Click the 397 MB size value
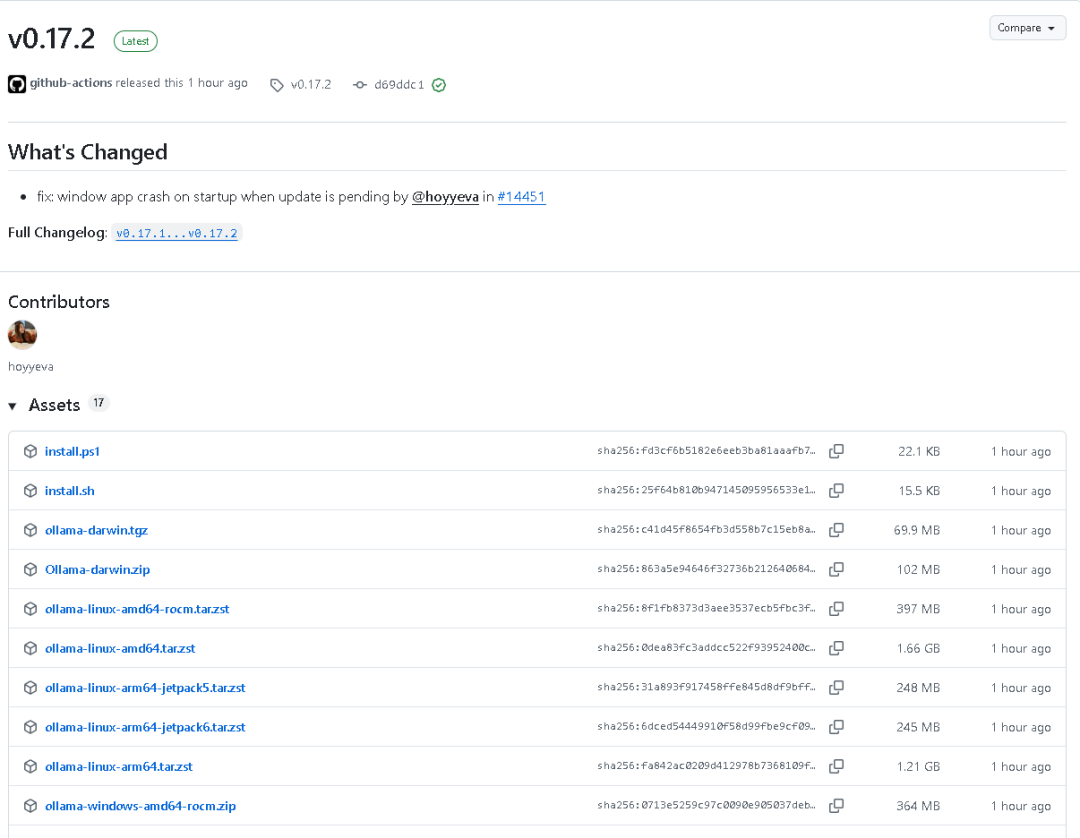 918,609
